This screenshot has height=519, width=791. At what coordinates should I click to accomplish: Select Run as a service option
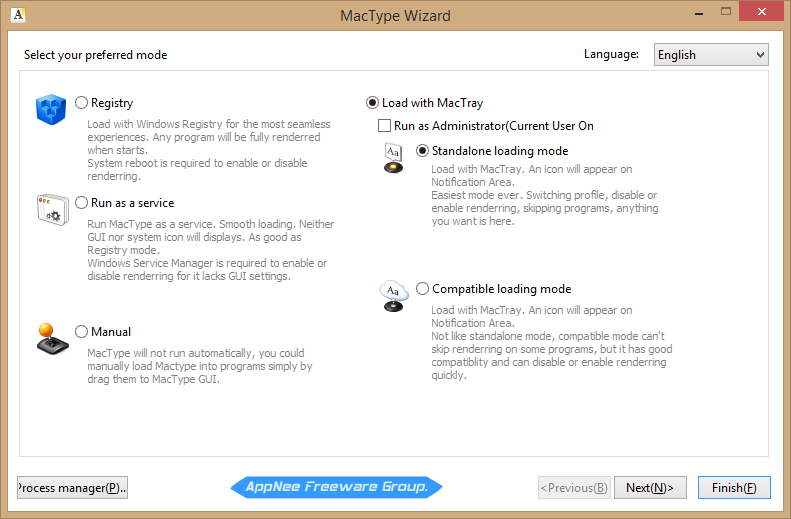coord(81,203)
